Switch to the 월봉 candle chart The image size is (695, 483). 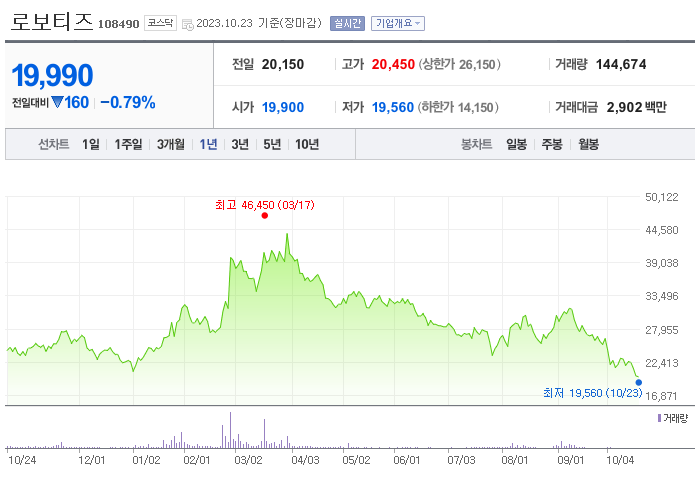[x=588, y=144]
